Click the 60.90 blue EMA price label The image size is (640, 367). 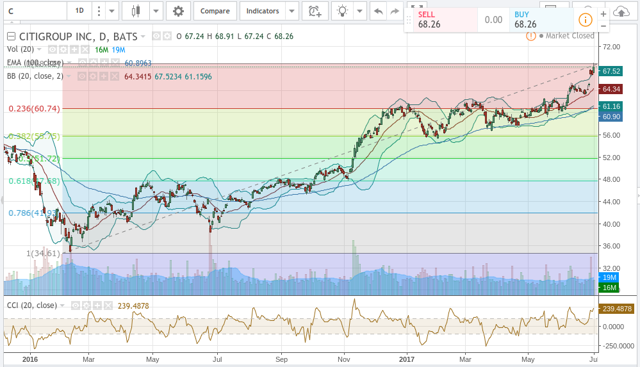coord(611,117)
